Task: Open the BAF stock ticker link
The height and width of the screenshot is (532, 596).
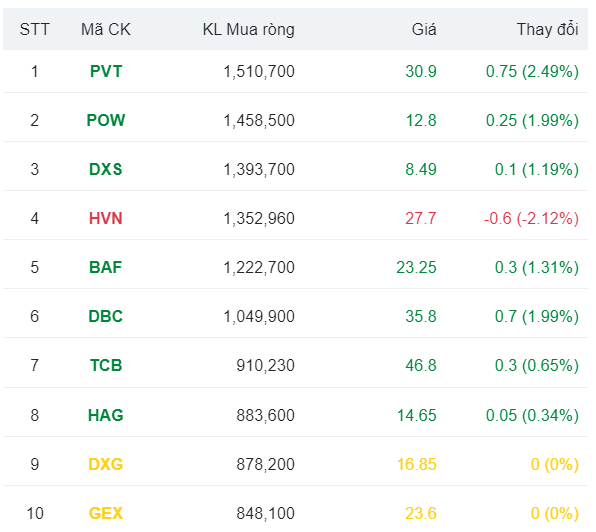Action: [106, 268]
